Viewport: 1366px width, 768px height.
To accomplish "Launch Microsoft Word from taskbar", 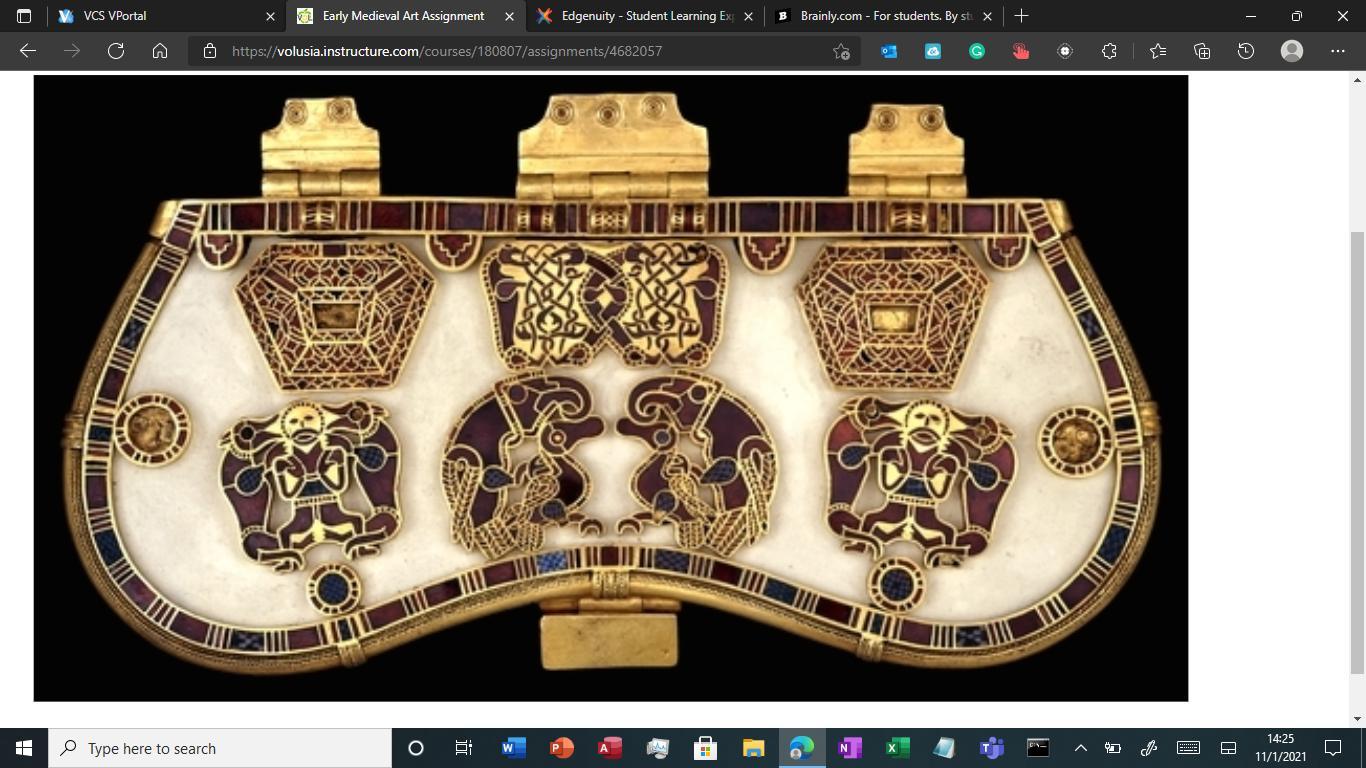I will coord(513,748).
